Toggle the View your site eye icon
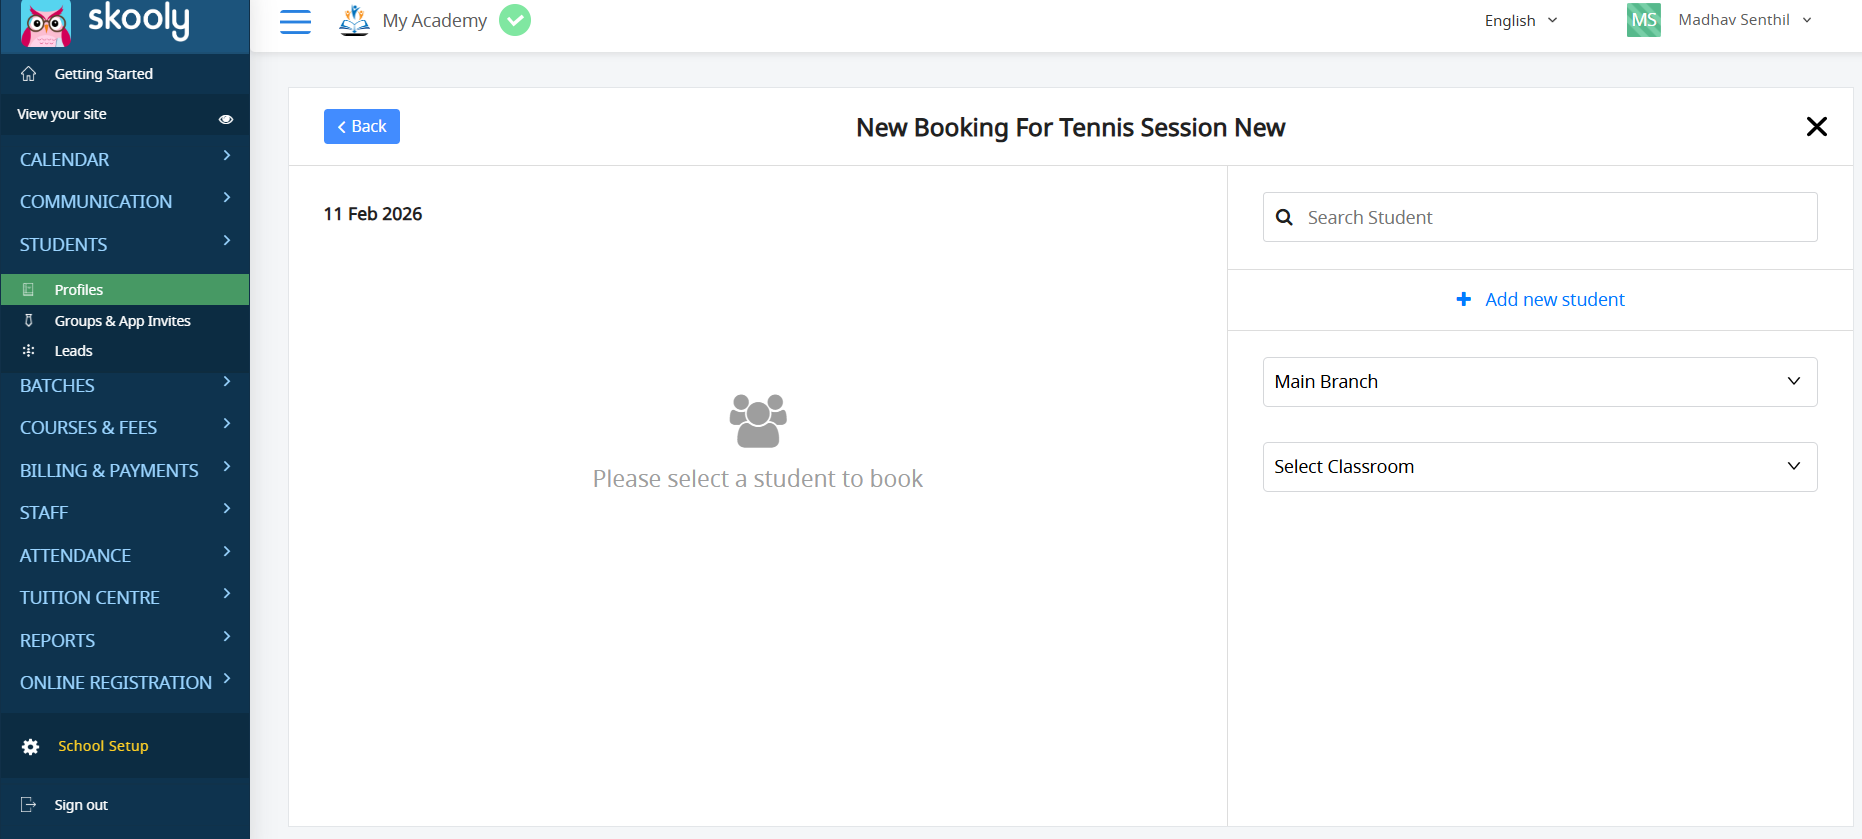The height and width of the screenshot is (839, 1862). point(226,119)
